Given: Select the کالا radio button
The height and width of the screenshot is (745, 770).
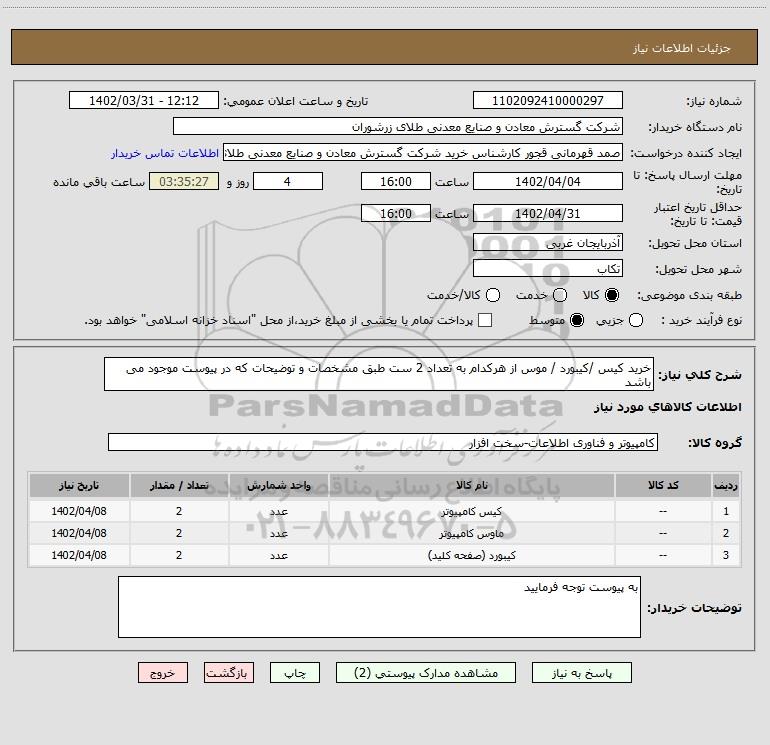Looking at the screenshot, I should coord(612,295).
